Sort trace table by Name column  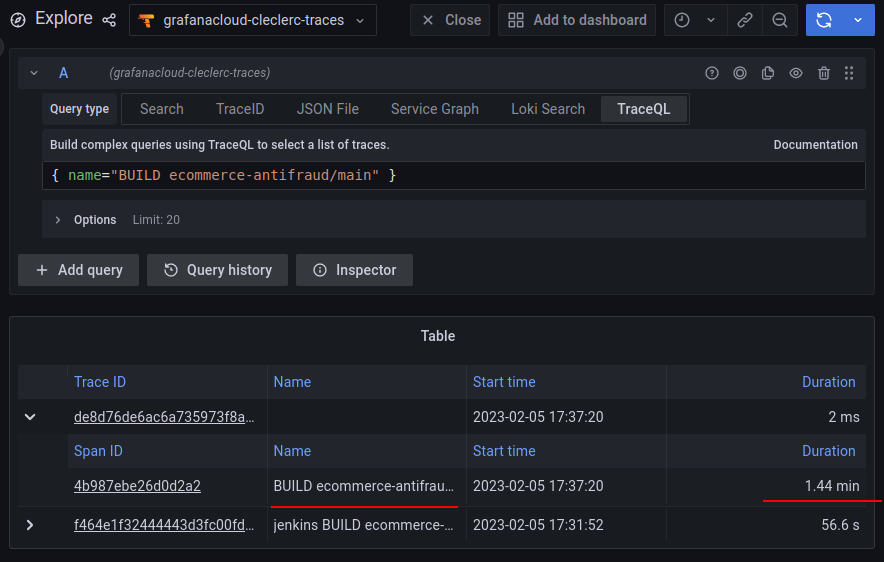pyautogui.click(x=292, y=382)
